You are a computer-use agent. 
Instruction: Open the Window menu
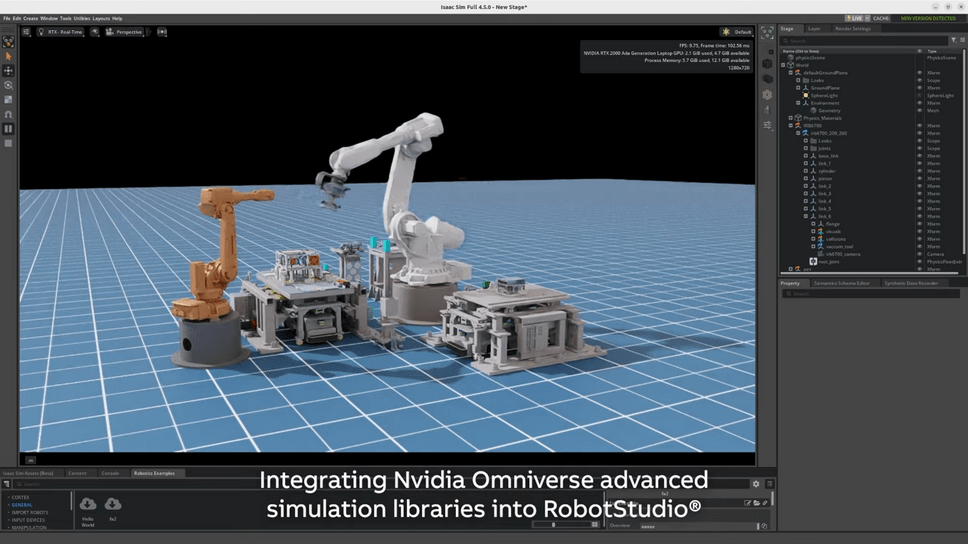pos(49,19)
